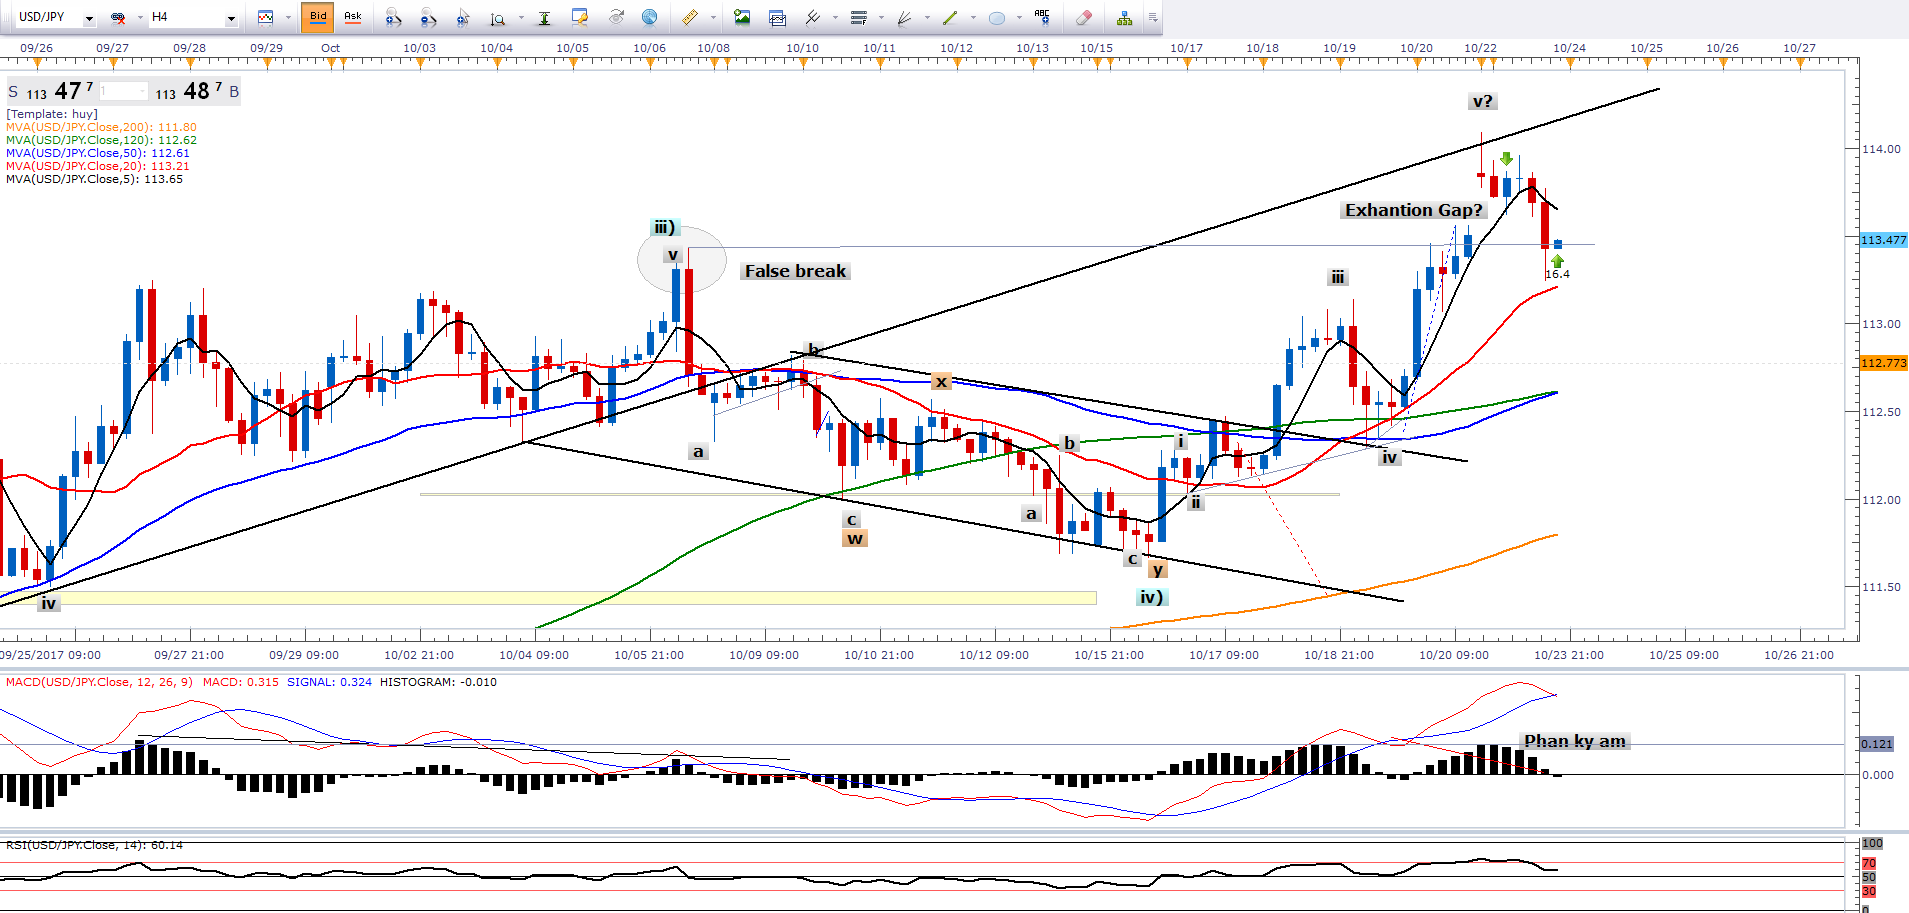Choose the green trend line drawing tool
The image size is (1909, 913).
[x=950, y=17]
